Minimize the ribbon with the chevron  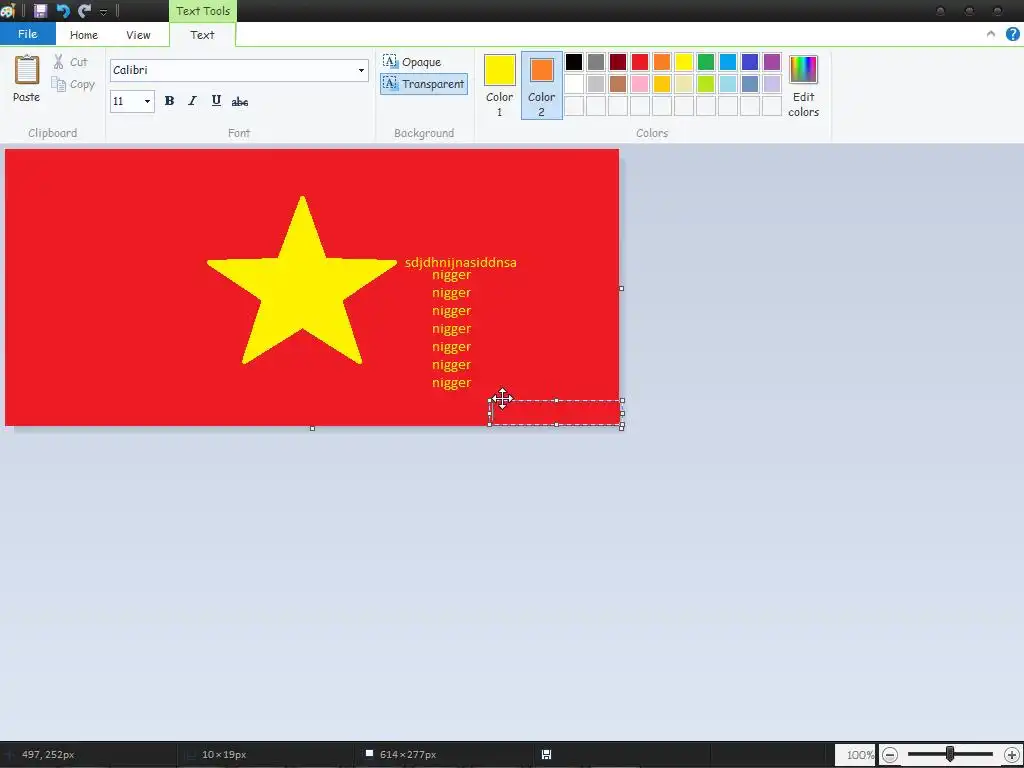click(x=991, y=34)
